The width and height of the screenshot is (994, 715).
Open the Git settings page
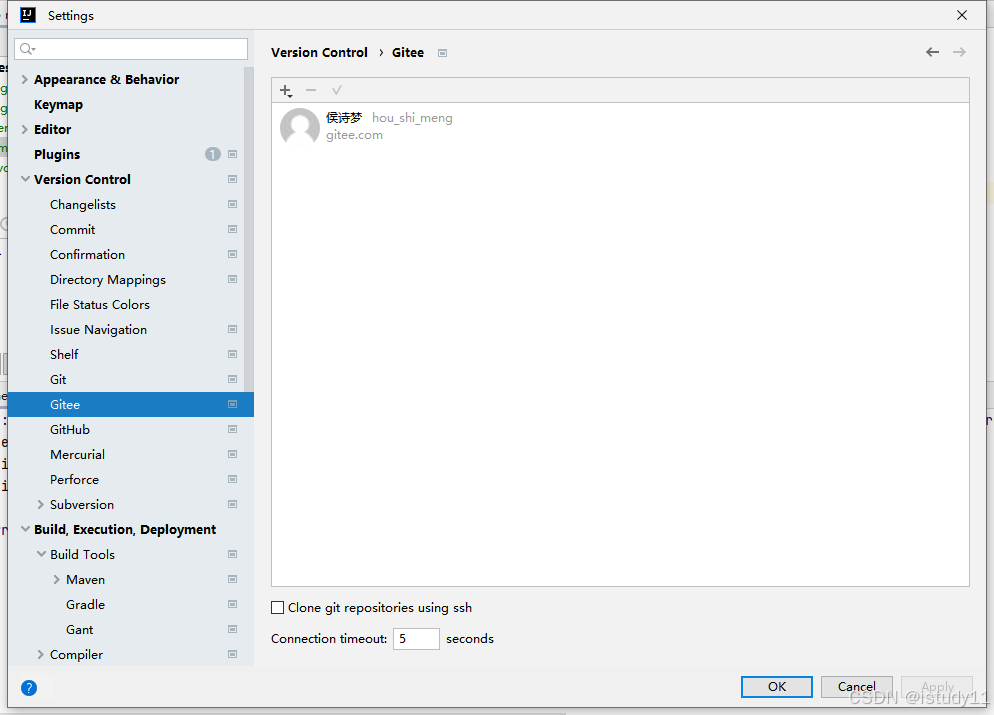tap(58, 380)
